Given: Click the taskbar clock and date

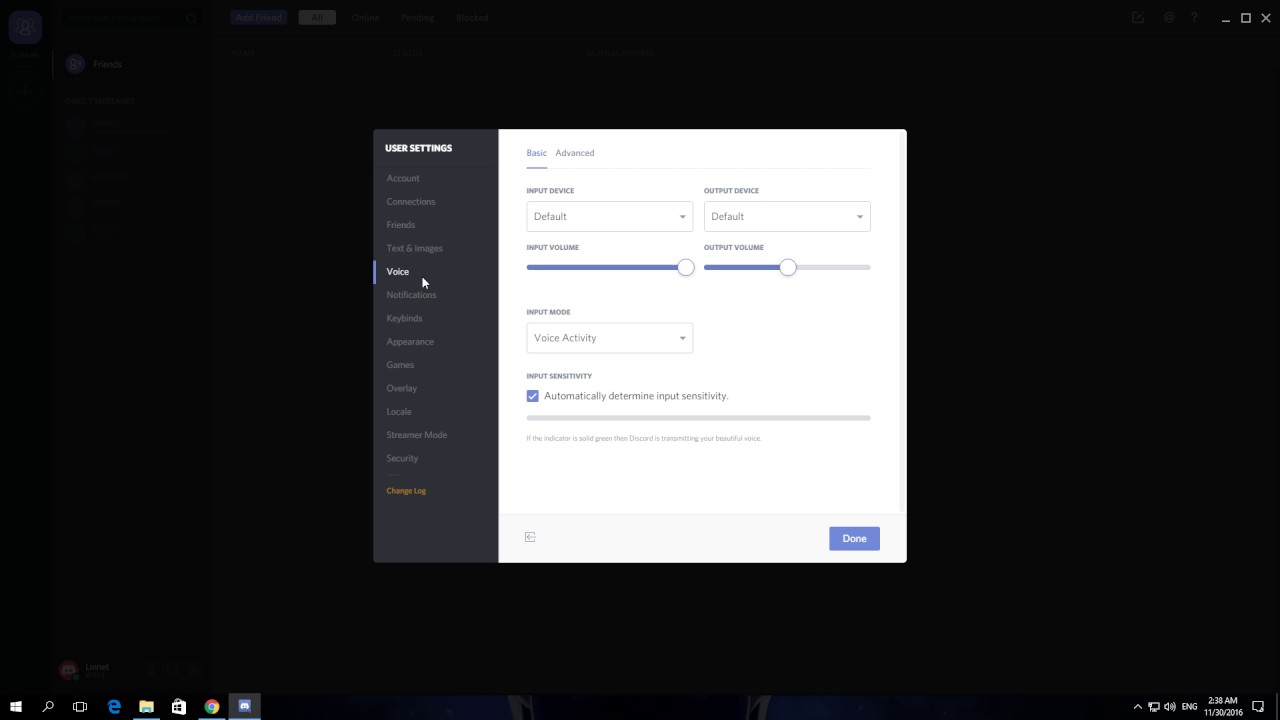Looking at the screenshot, I should (1222, 707).
